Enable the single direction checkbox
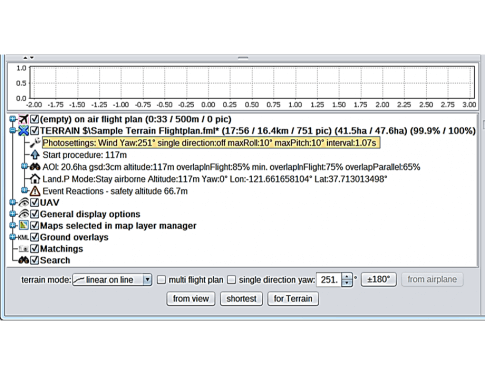The image size is (485, 375). click(x=231, y=279)
